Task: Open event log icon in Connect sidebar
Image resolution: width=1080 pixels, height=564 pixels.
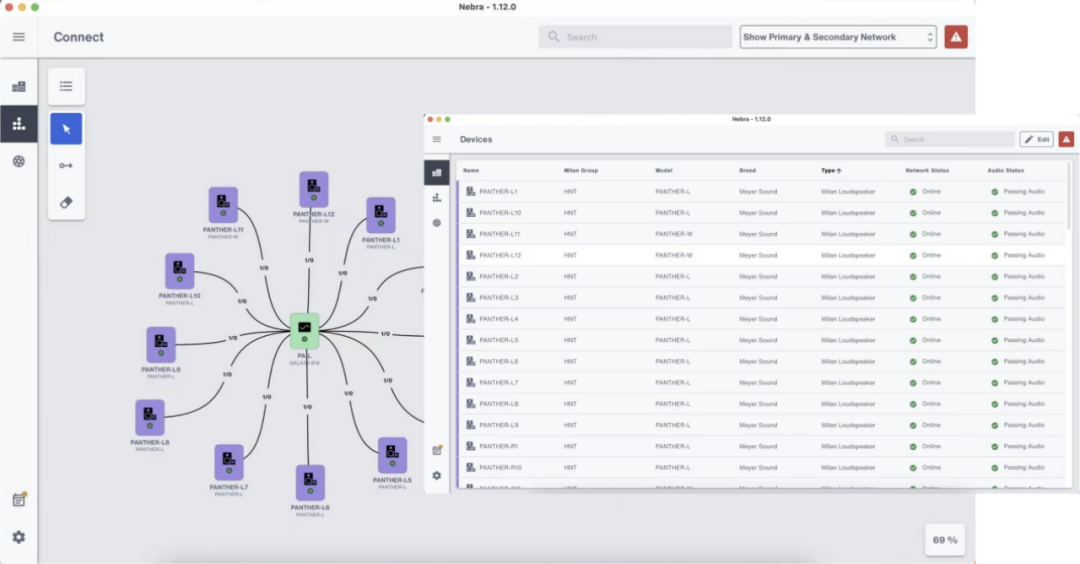Action: tap(18, 499)
